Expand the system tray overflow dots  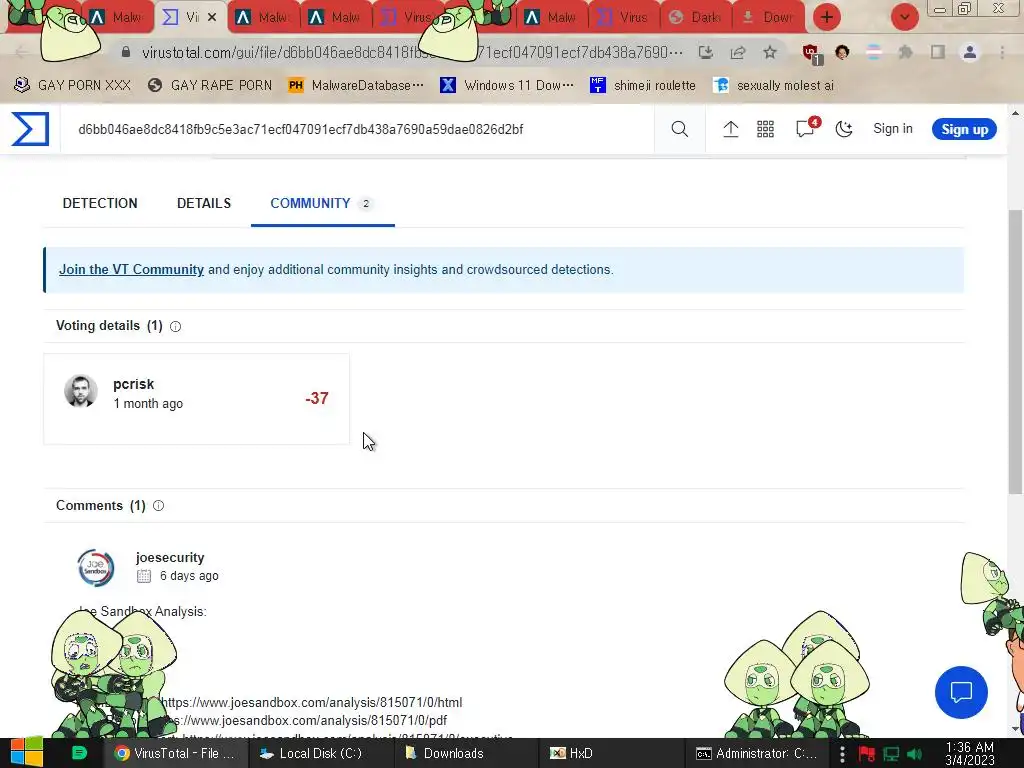pos(842,754)
